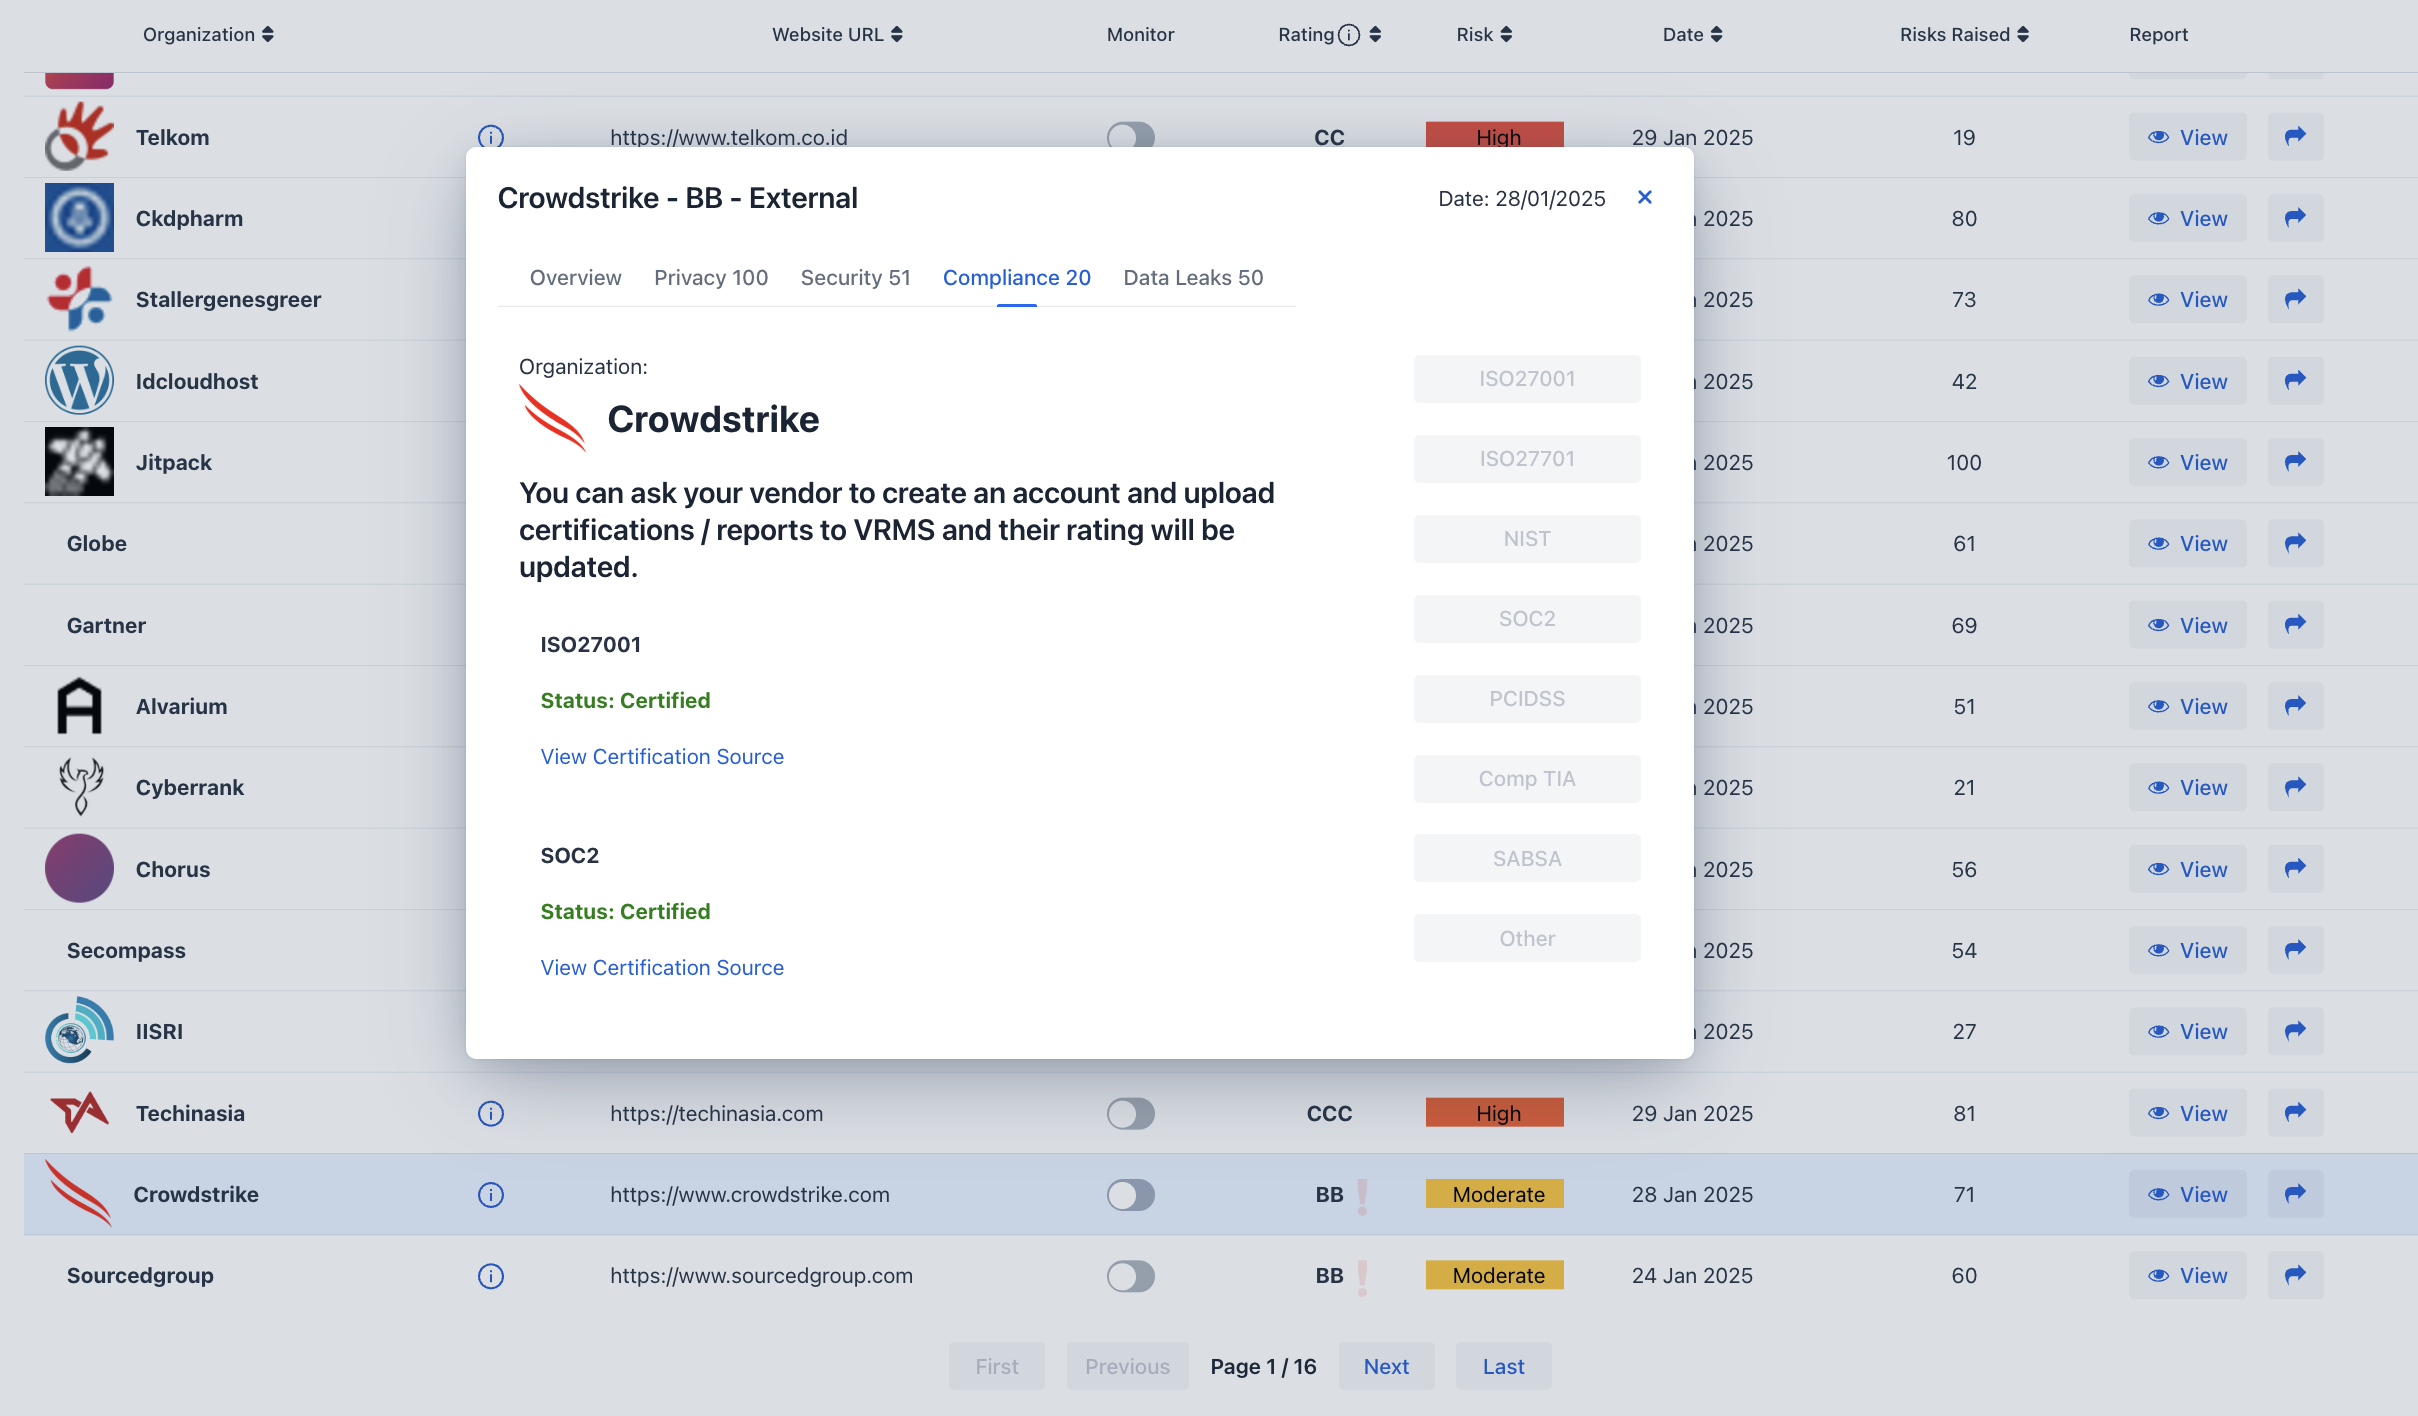Click the ISO27001 filter button
The image size is (2418, 1416).
click(x=1527, y=379)
